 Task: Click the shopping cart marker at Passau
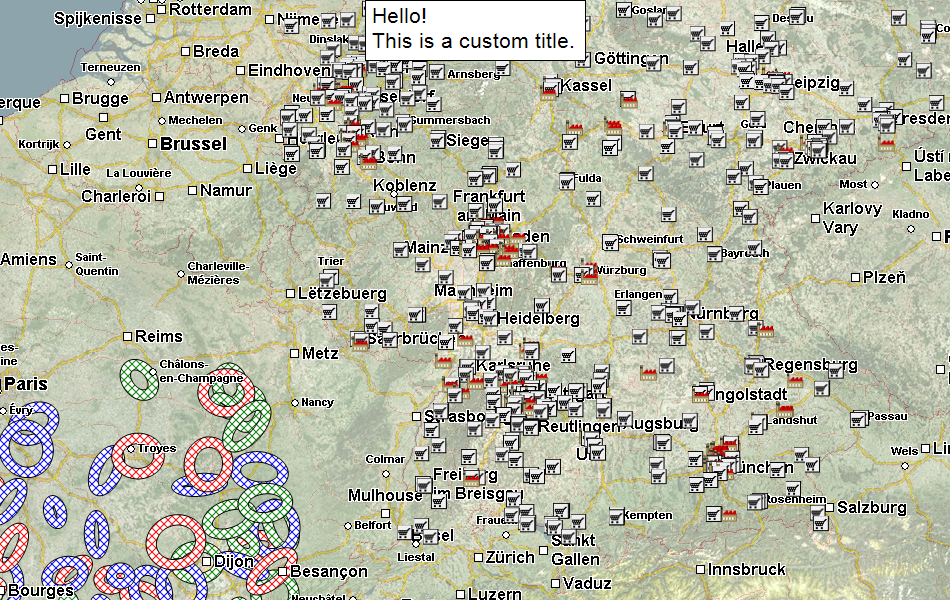tap(857, 418)
